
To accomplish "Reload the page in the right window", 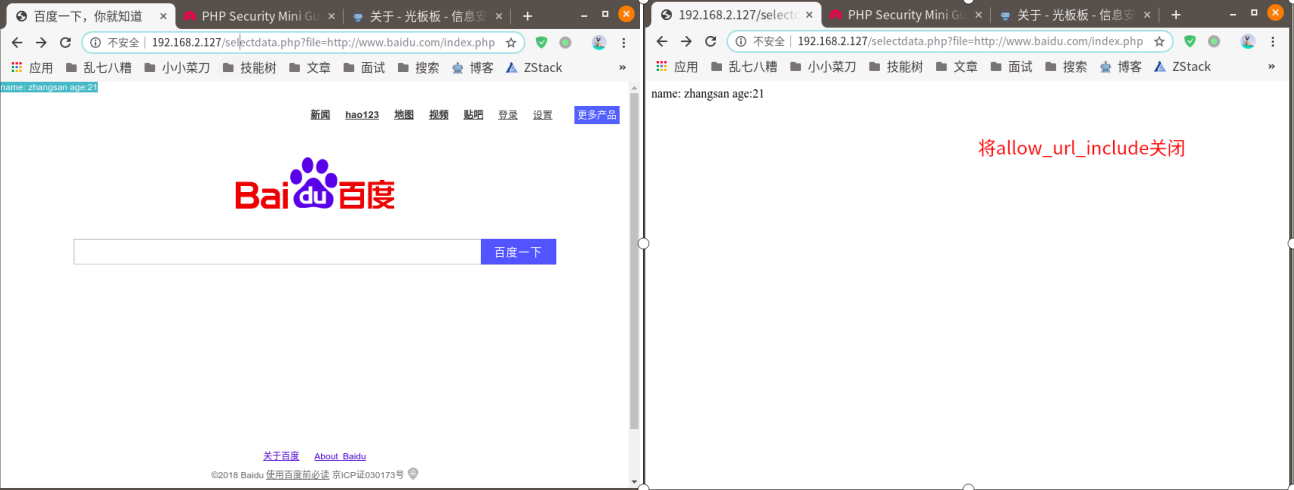I will (710, 42).
